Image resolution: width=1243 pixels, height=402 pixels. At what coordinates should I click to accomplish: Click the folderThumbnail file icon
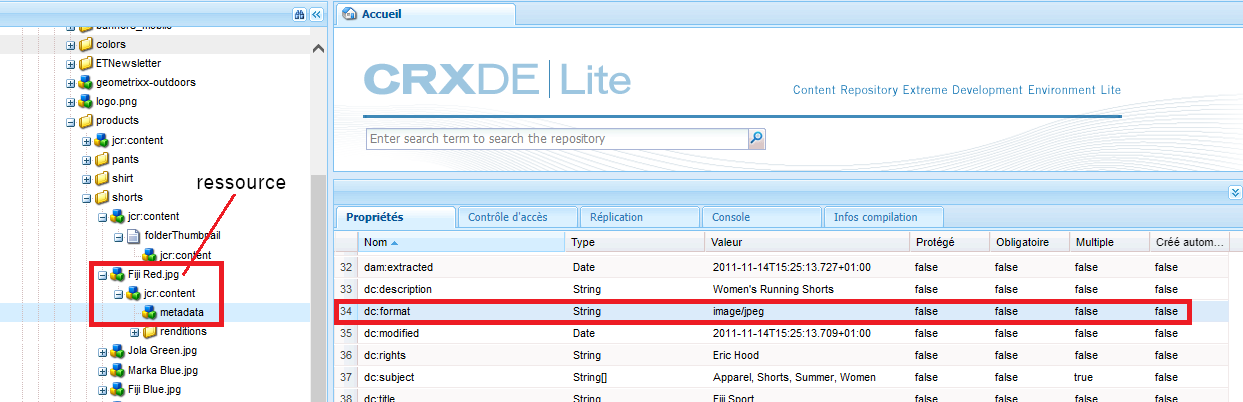click(x=134, y=236)
